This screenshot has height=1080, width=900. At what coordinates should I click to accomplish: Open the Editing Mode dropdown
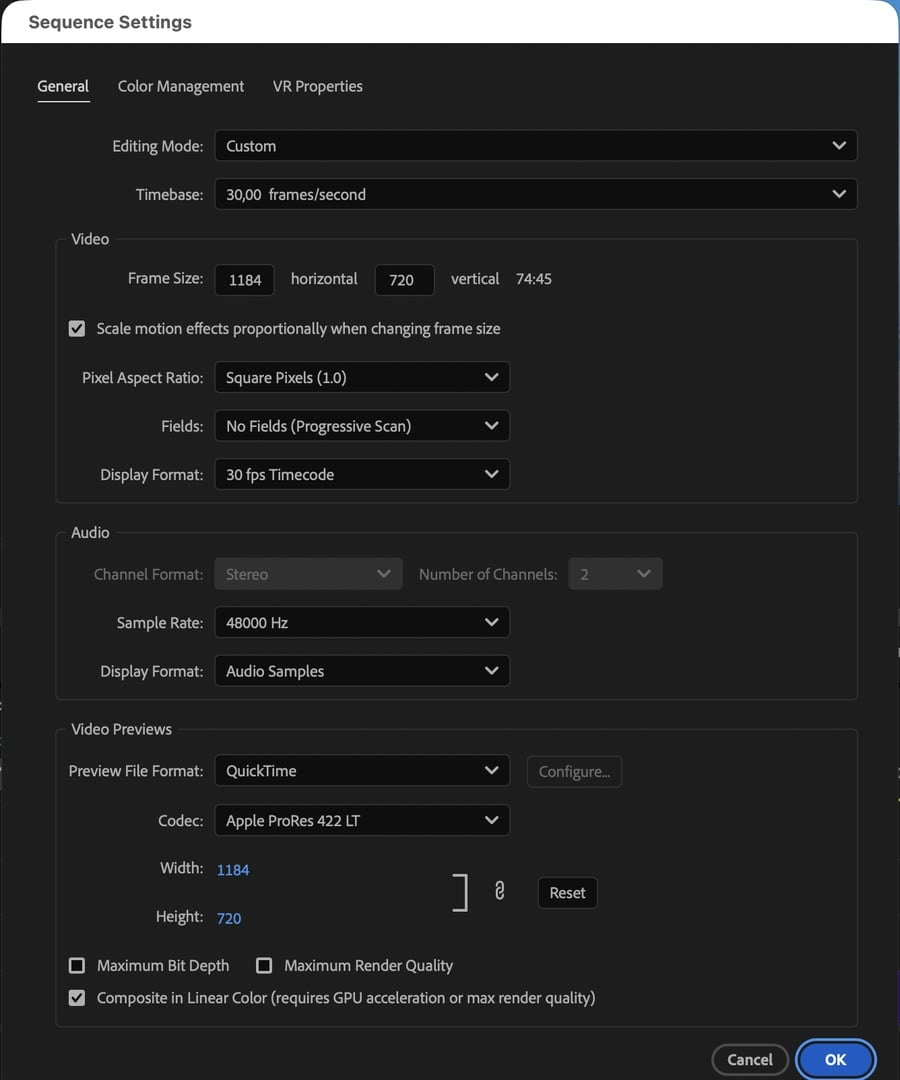click(x=536, y=145)
